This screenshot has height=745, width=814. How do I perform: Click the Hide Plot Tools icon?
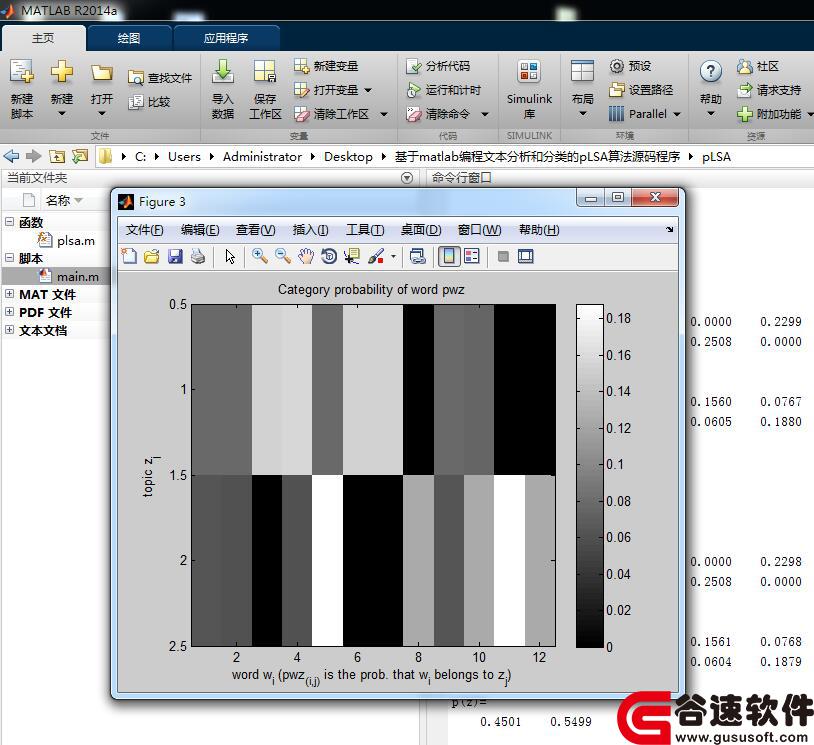[x=503, y=256]
